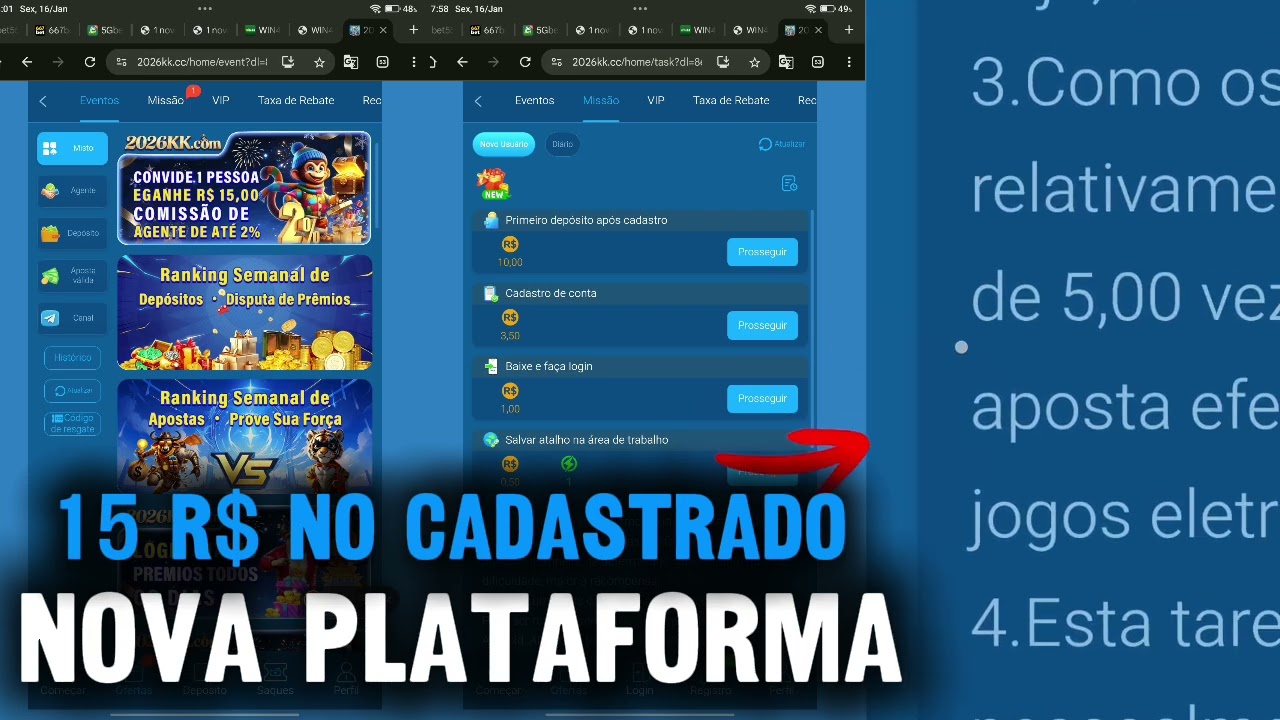Open Taxa de Rebate tab in left window

coord(296,100)
